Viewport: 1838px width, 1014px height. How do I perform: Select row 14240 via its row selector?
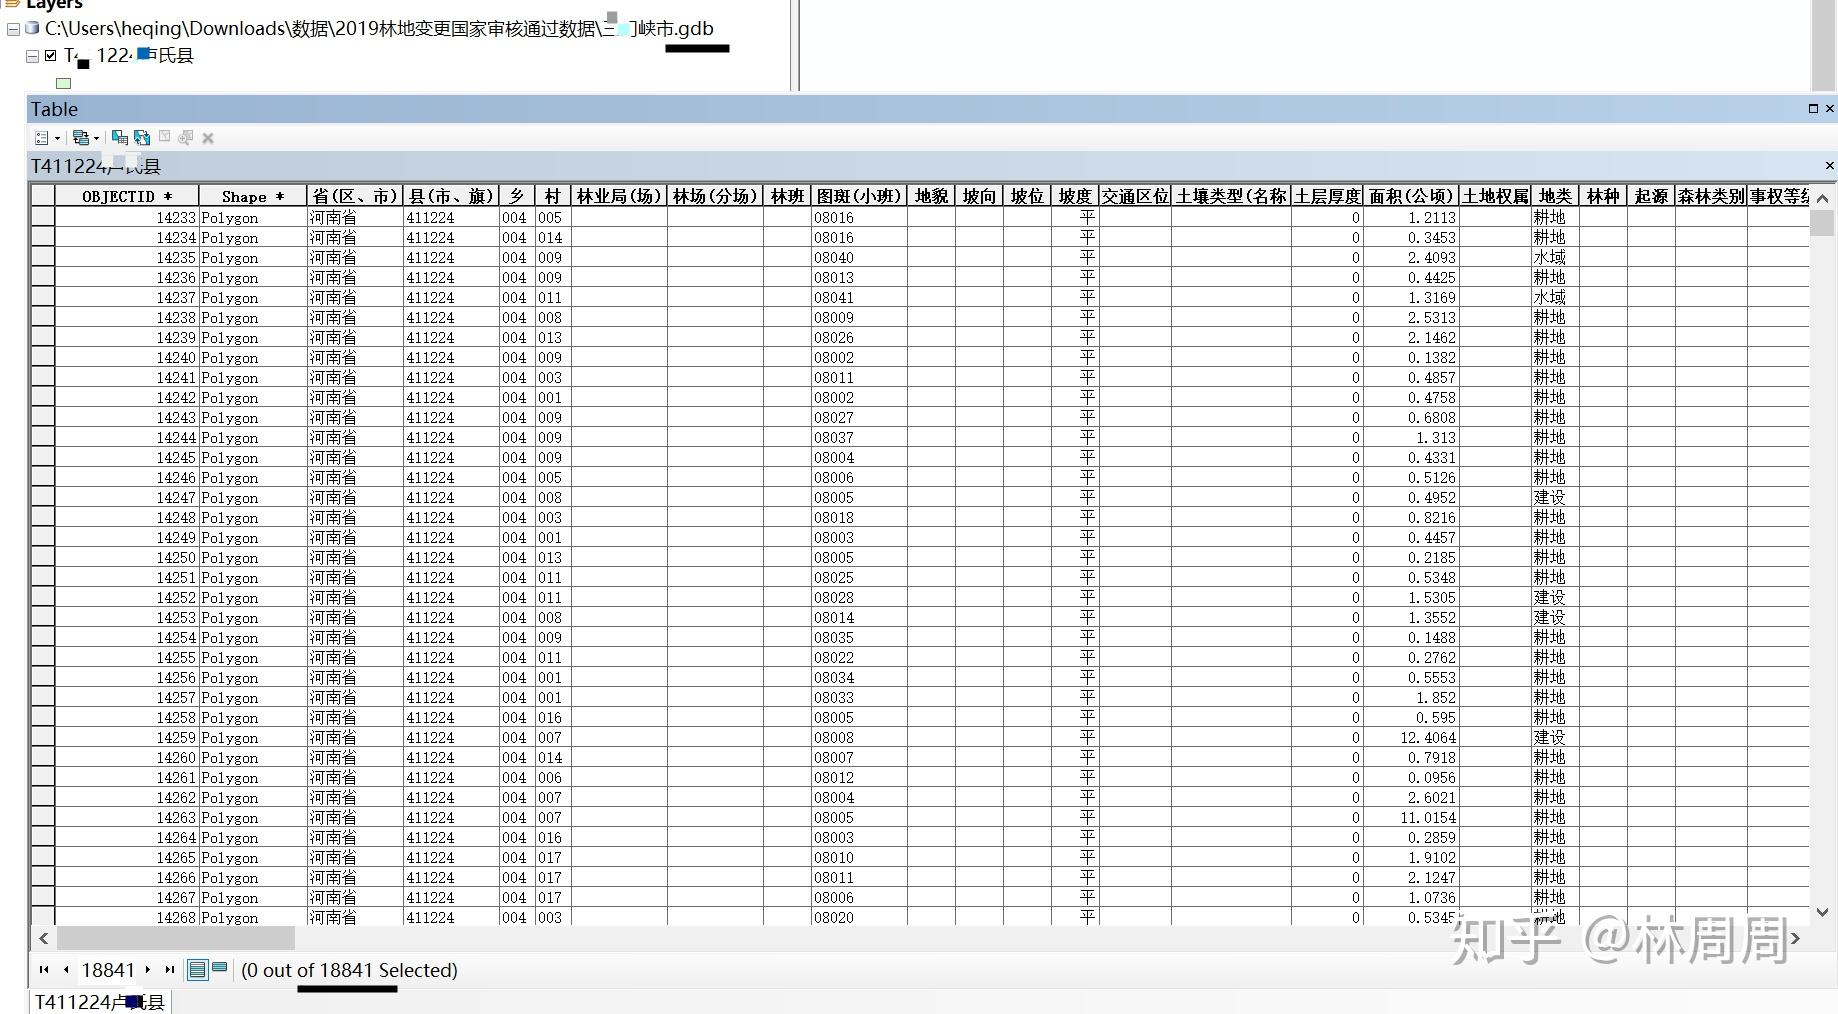coord(42,357)
